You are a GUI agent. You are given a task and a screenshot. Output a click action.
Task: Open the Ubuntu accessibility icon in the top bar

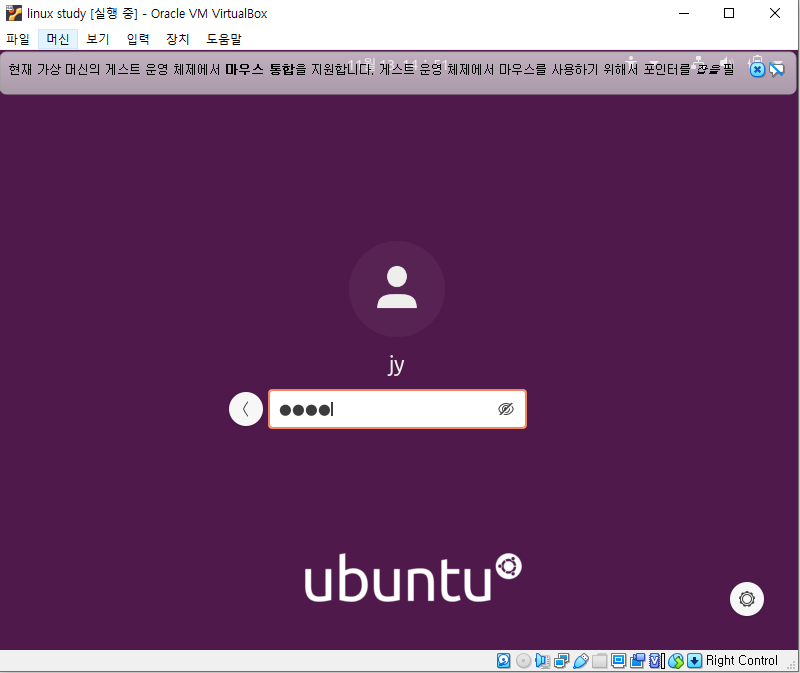coord(632,63)
